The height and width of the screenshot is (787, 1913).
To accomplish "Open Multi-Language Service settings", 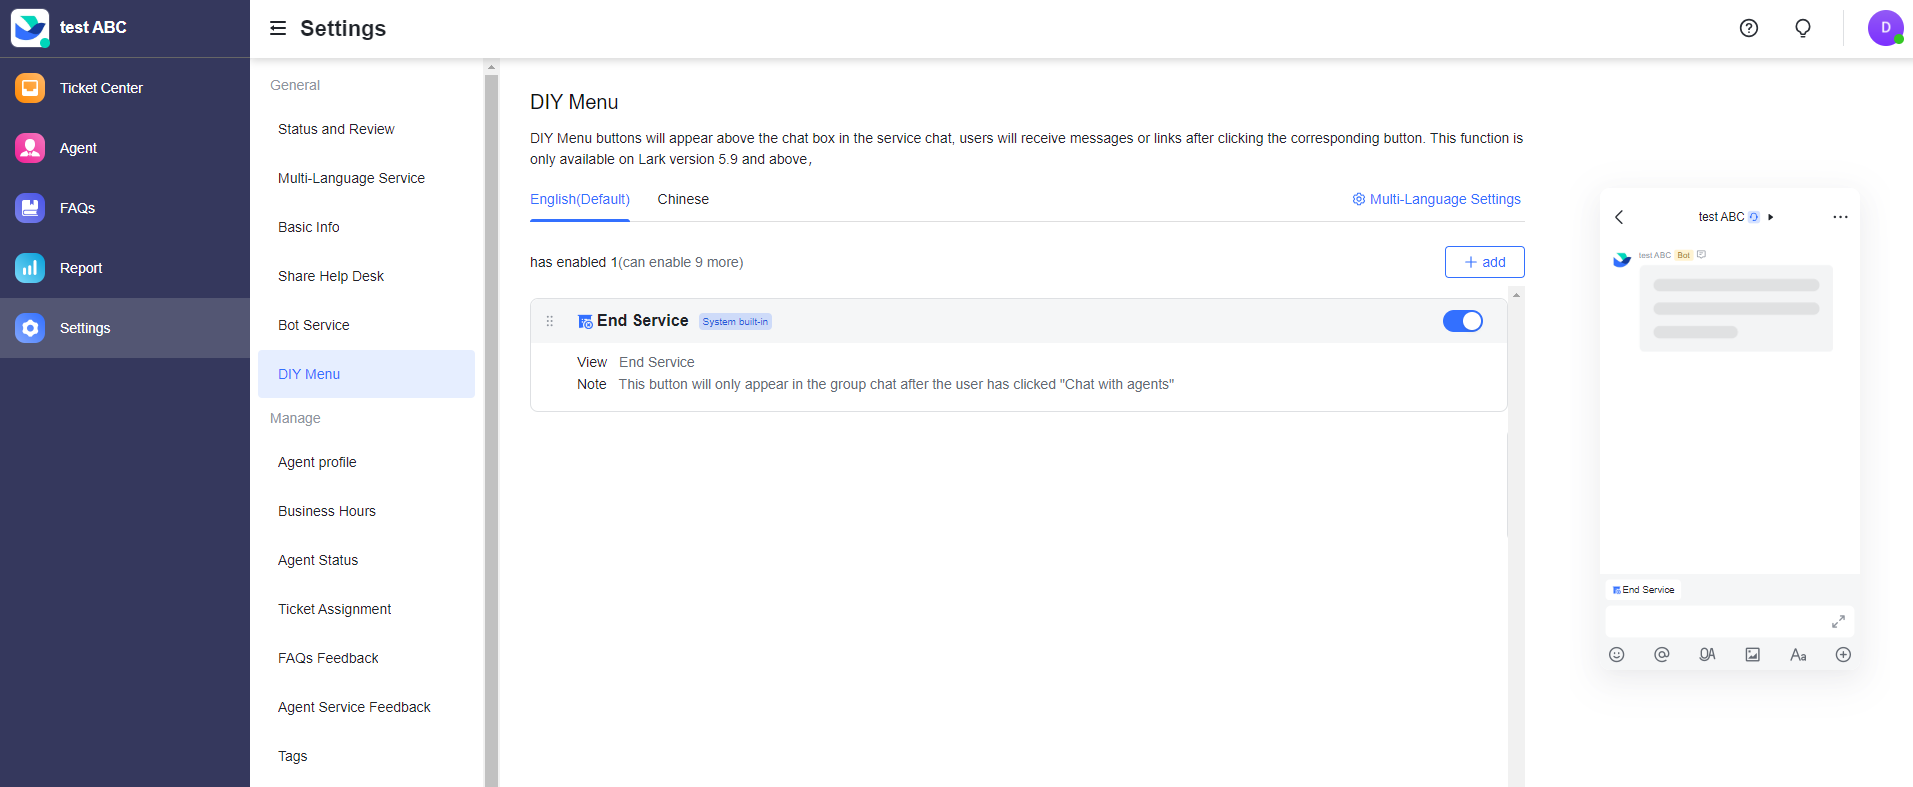I will [366, 178].
